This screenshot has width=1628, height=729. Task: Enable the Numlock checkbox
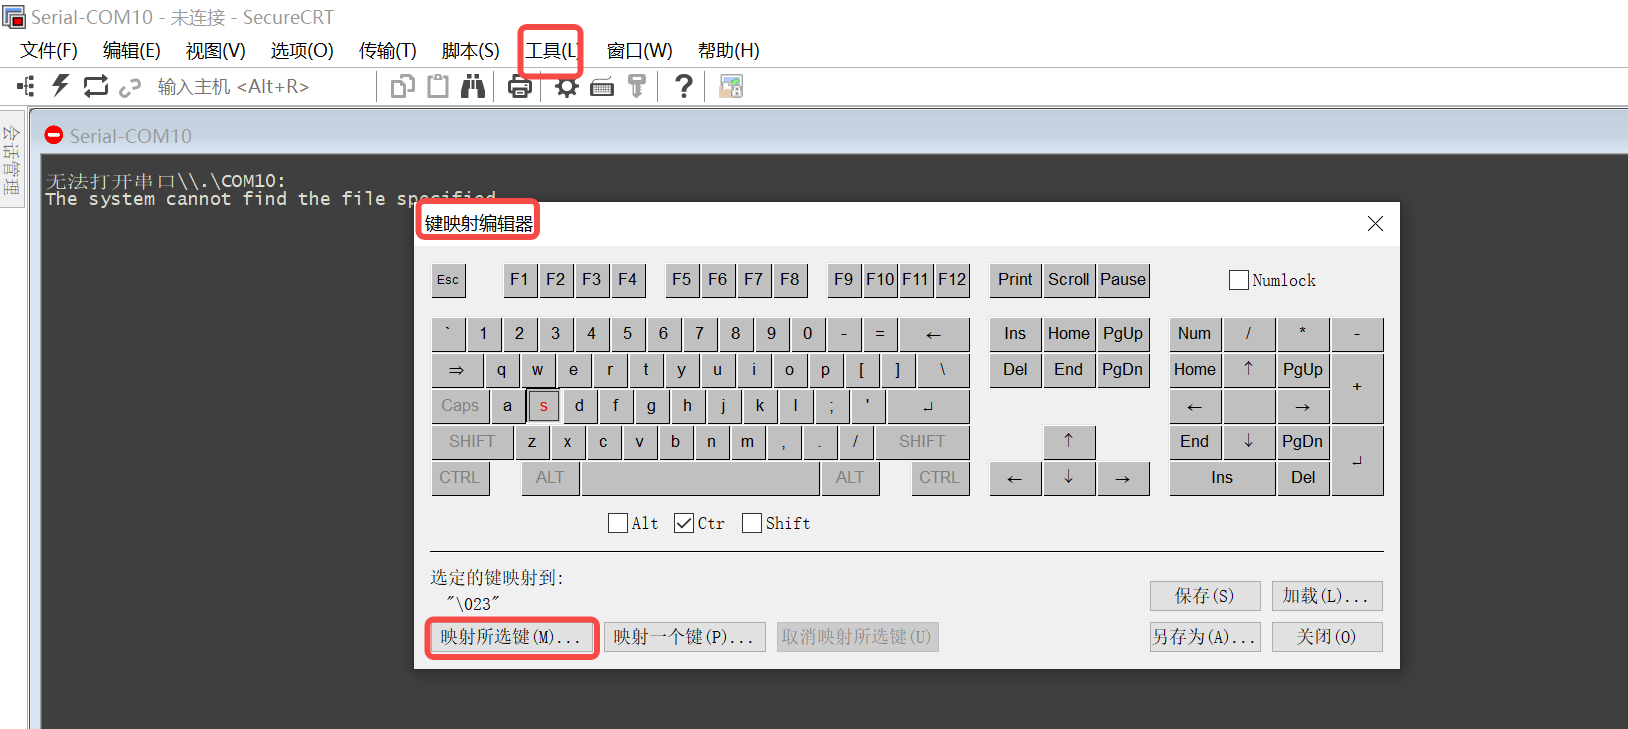coord(1239,280)
